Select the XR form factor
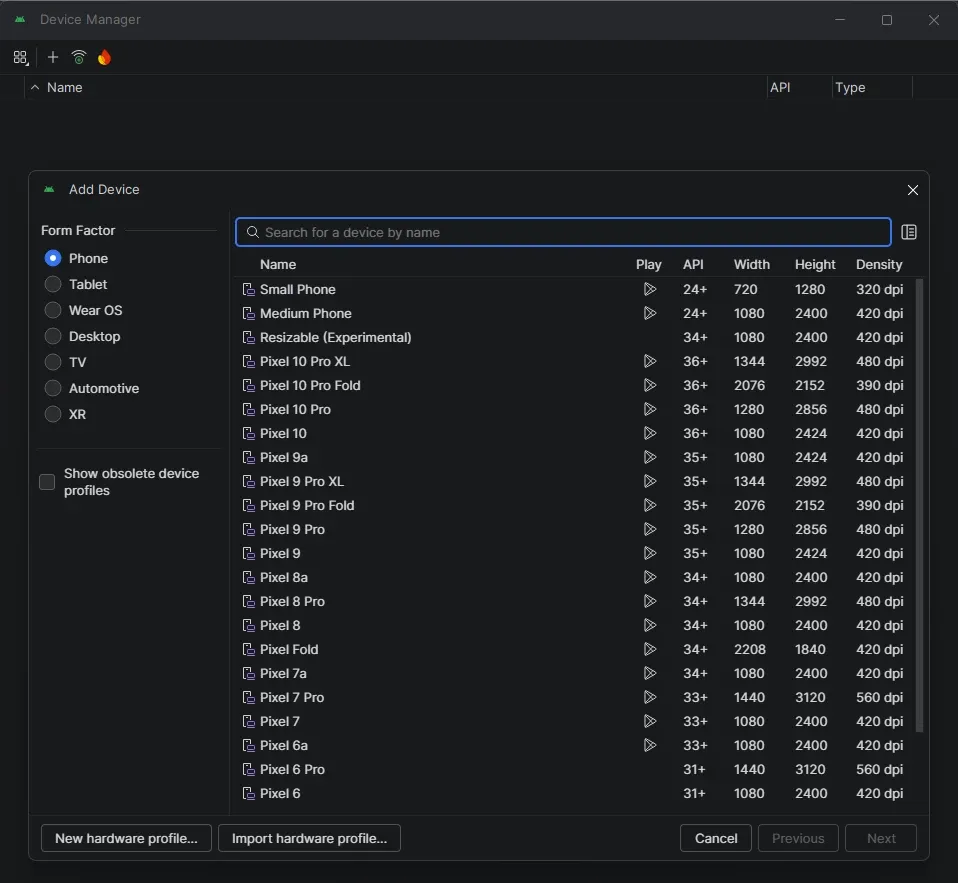This screenshot has height=883, width=958. [53, 414]
